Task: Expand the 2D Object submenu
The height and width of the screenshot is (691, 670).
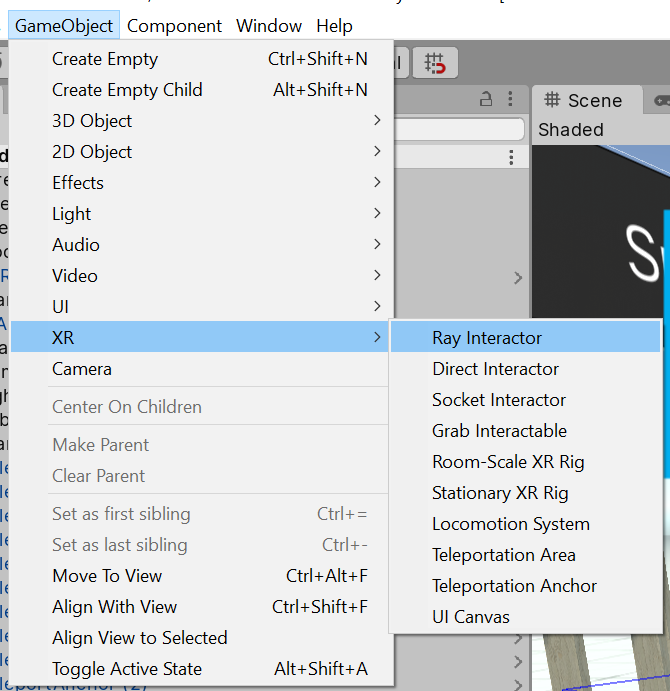Action: click(x=201, y=152)
